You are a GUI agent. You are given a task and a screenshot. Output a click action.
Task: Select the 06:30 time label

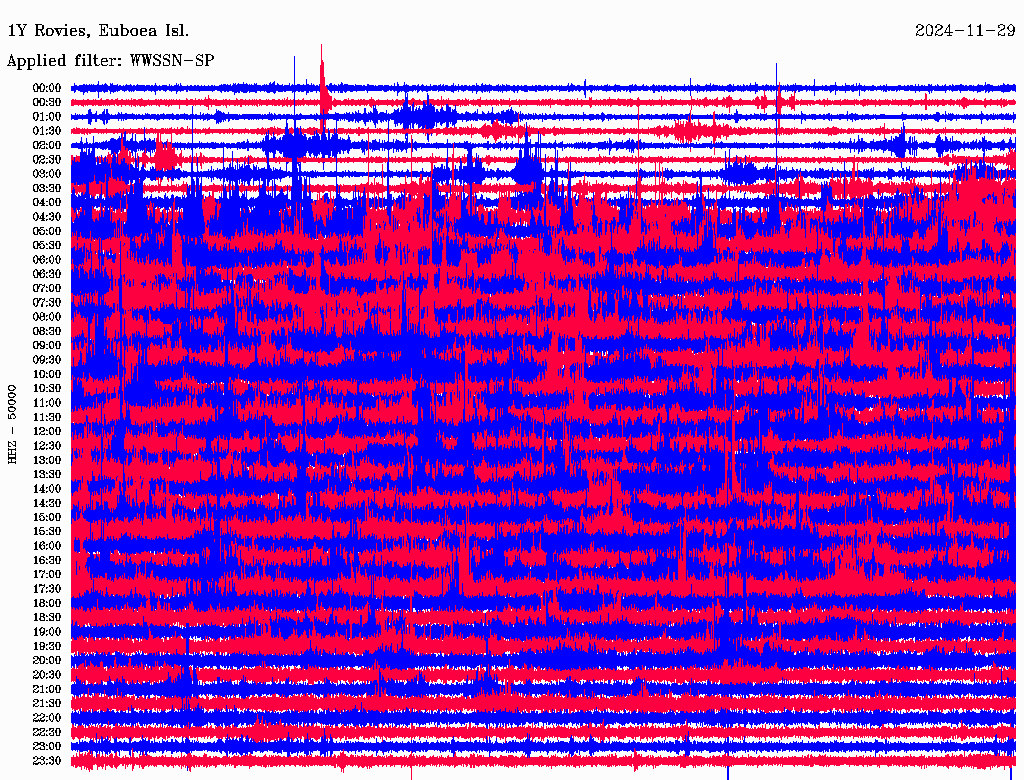coord(46,274)
